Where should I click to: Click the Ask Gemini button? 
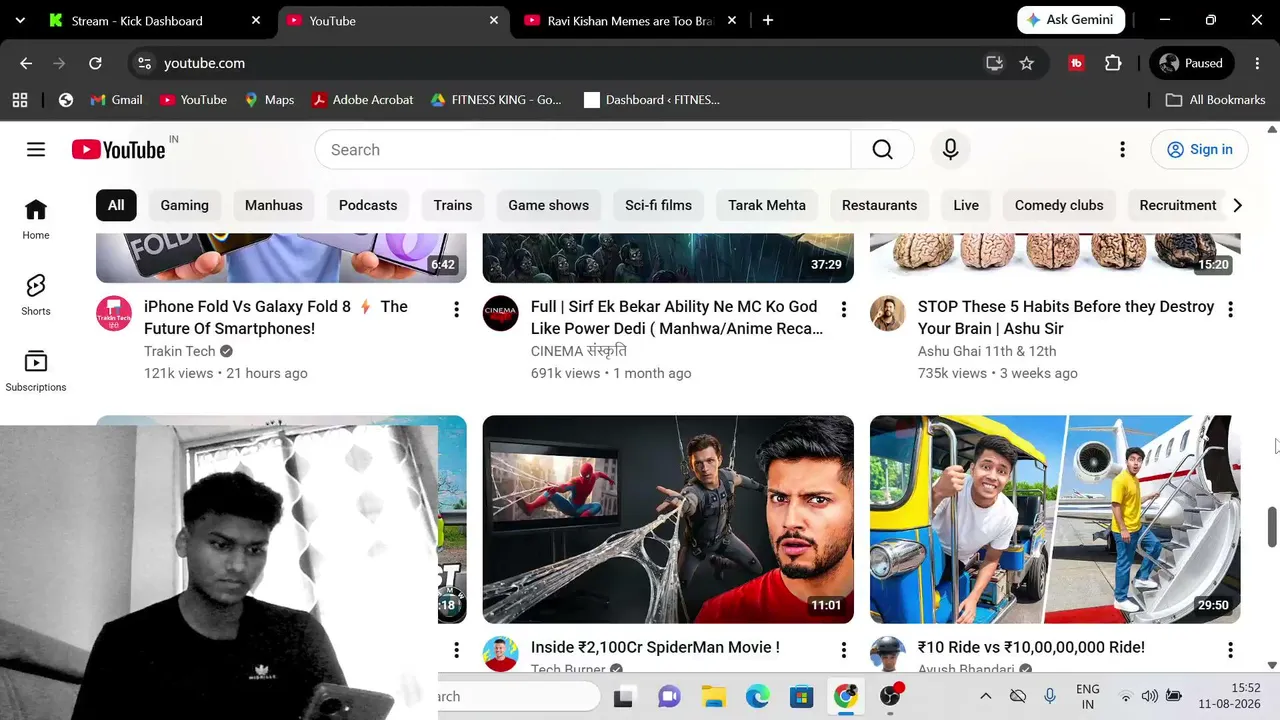1072,20
